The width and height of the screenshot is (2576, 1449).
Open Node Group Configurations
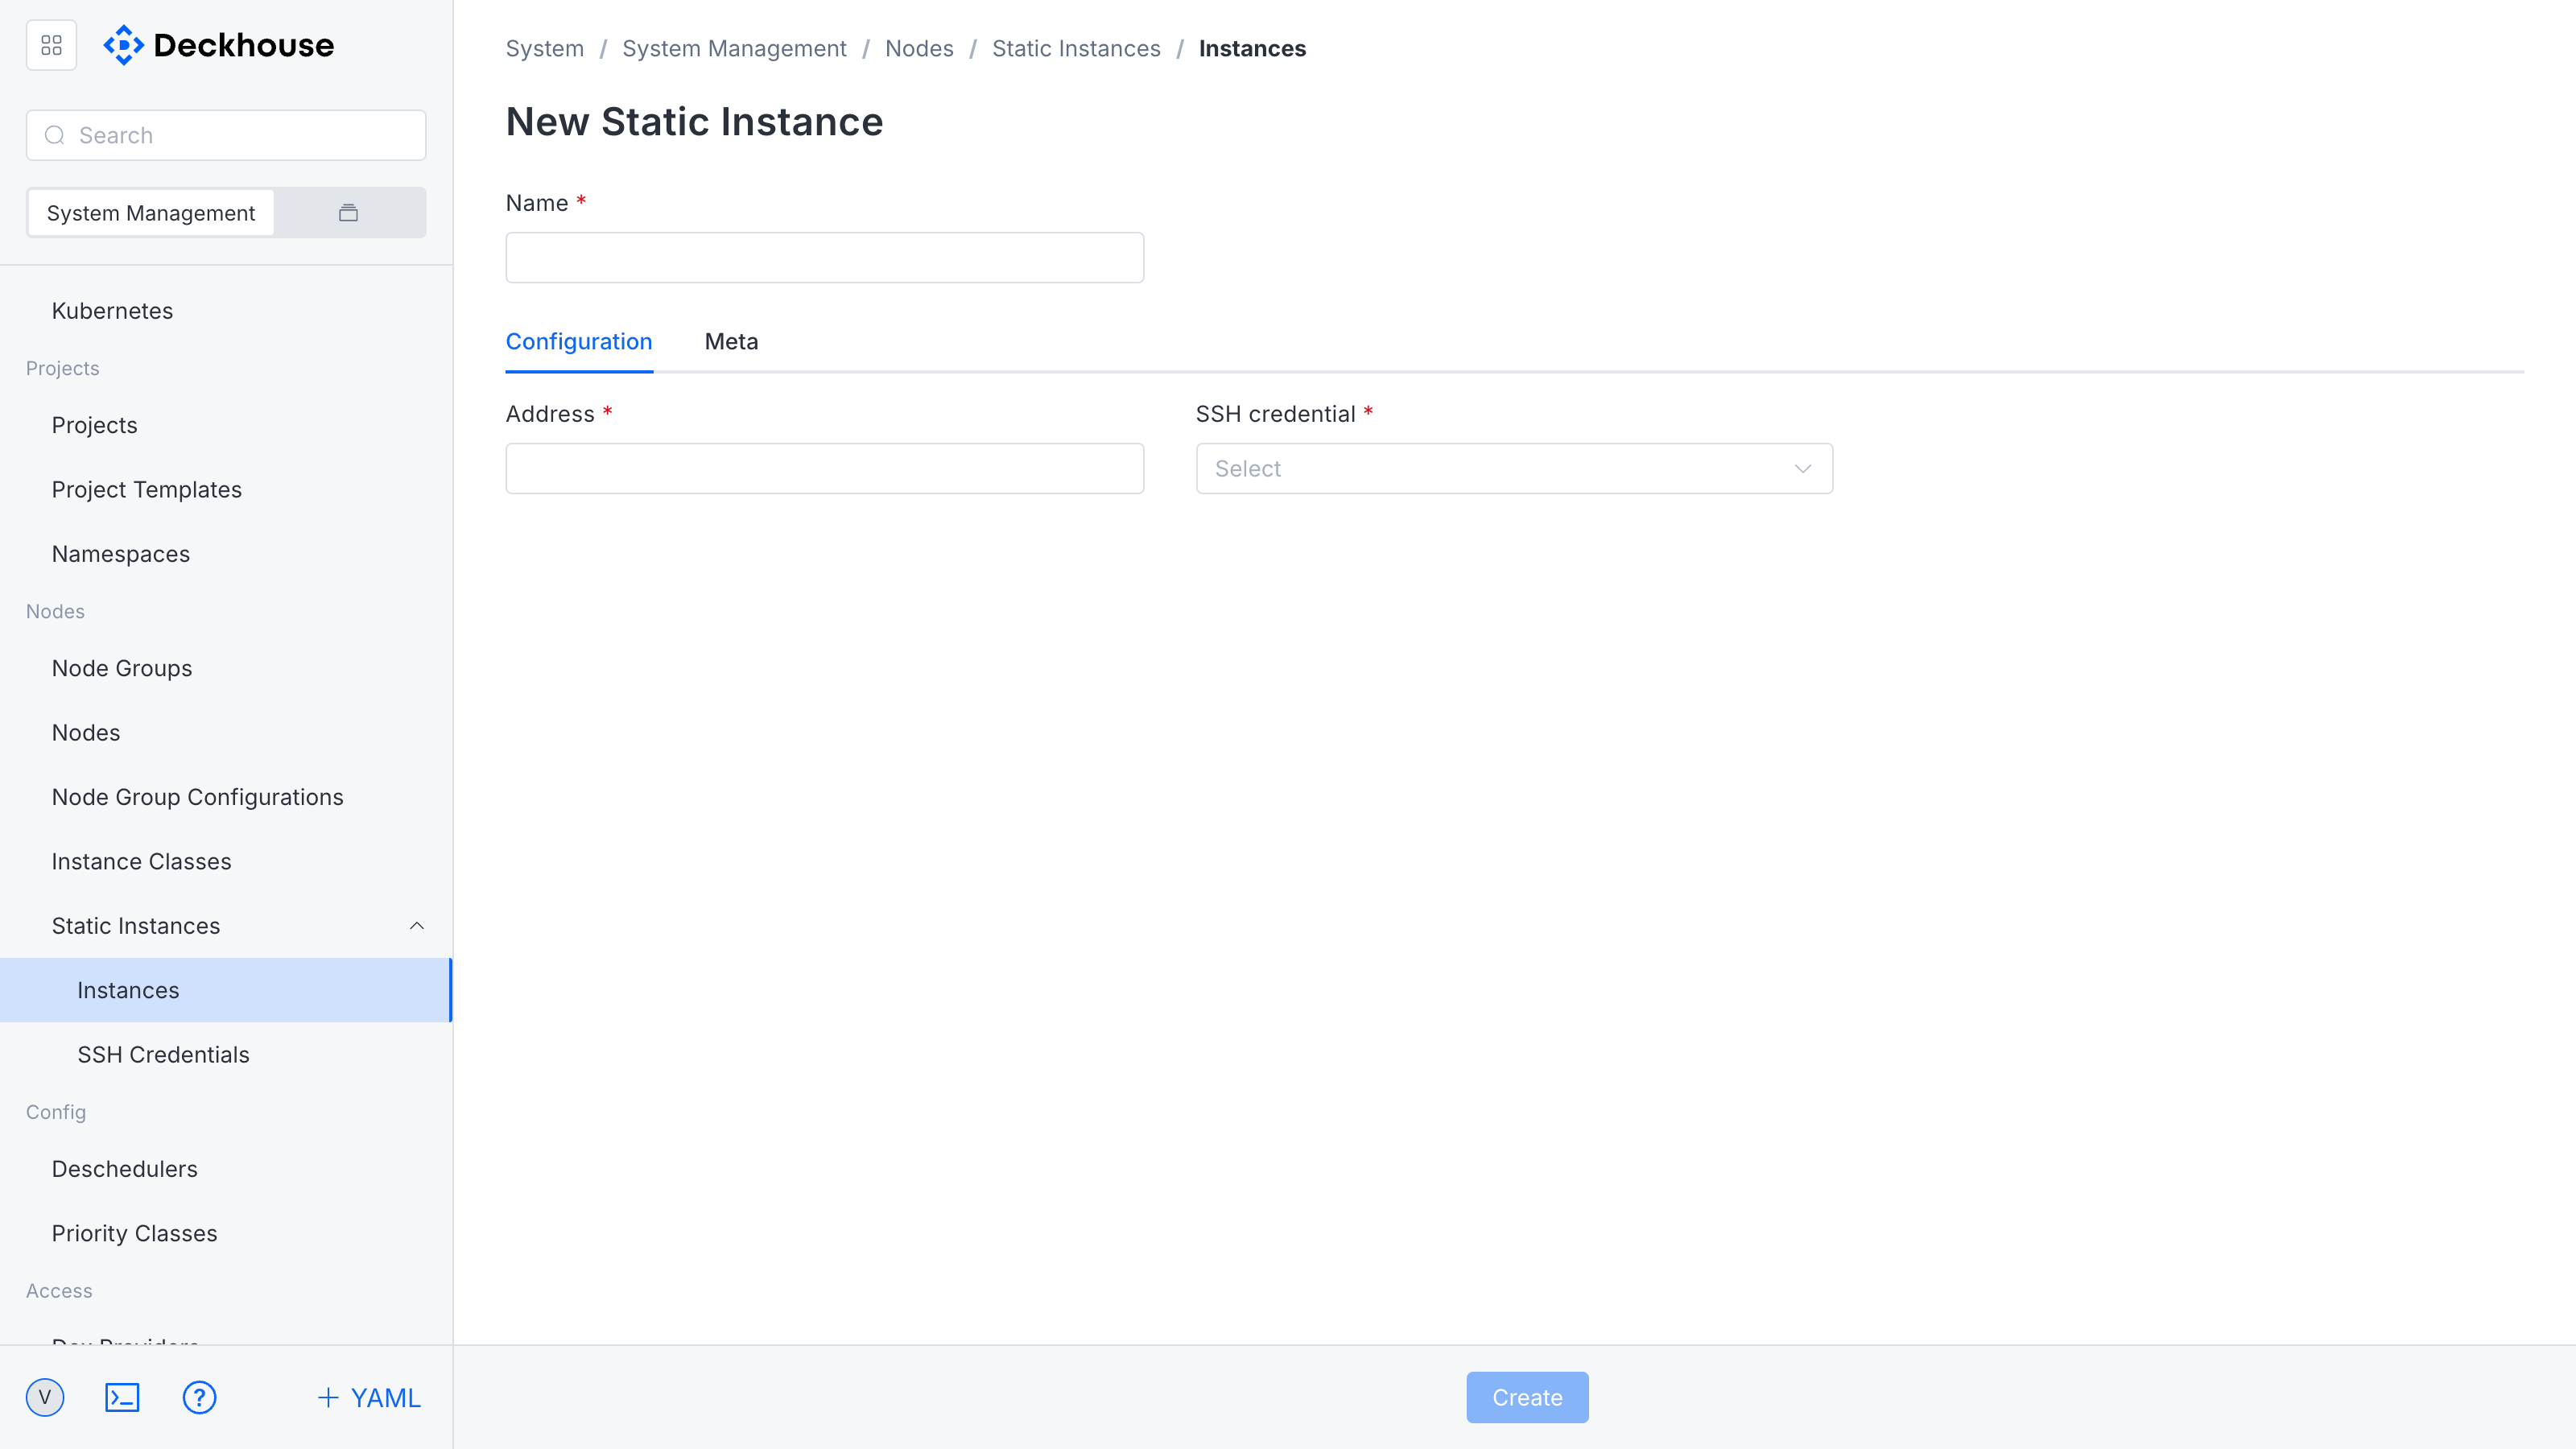[226, 797]
